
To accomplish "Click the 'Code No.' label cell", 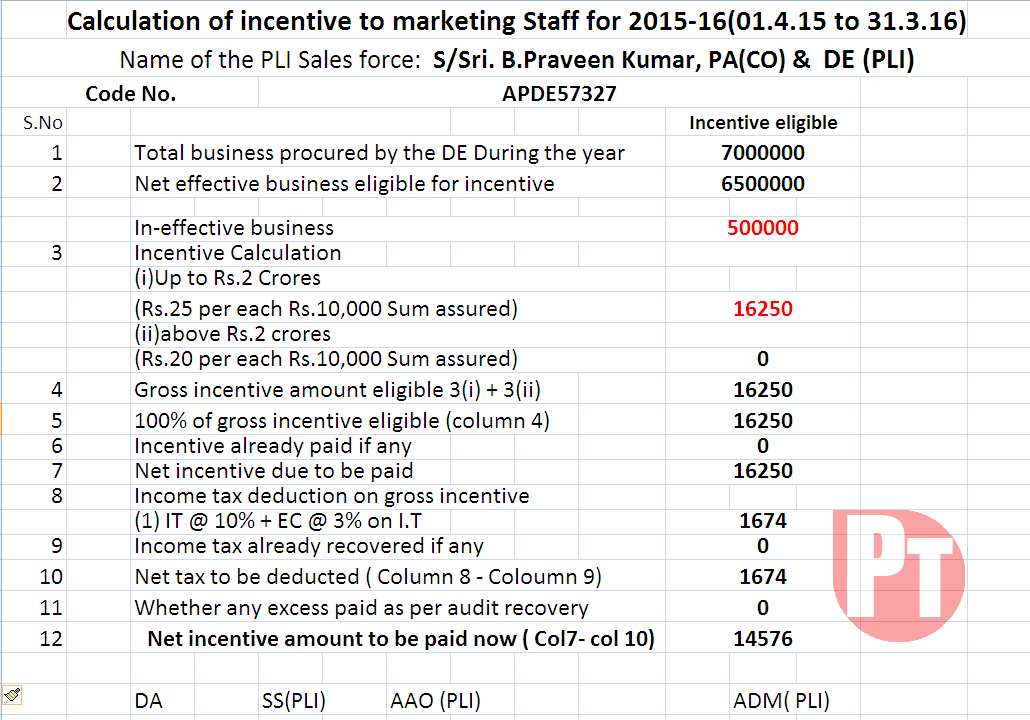I will click(x=130, y=93).
